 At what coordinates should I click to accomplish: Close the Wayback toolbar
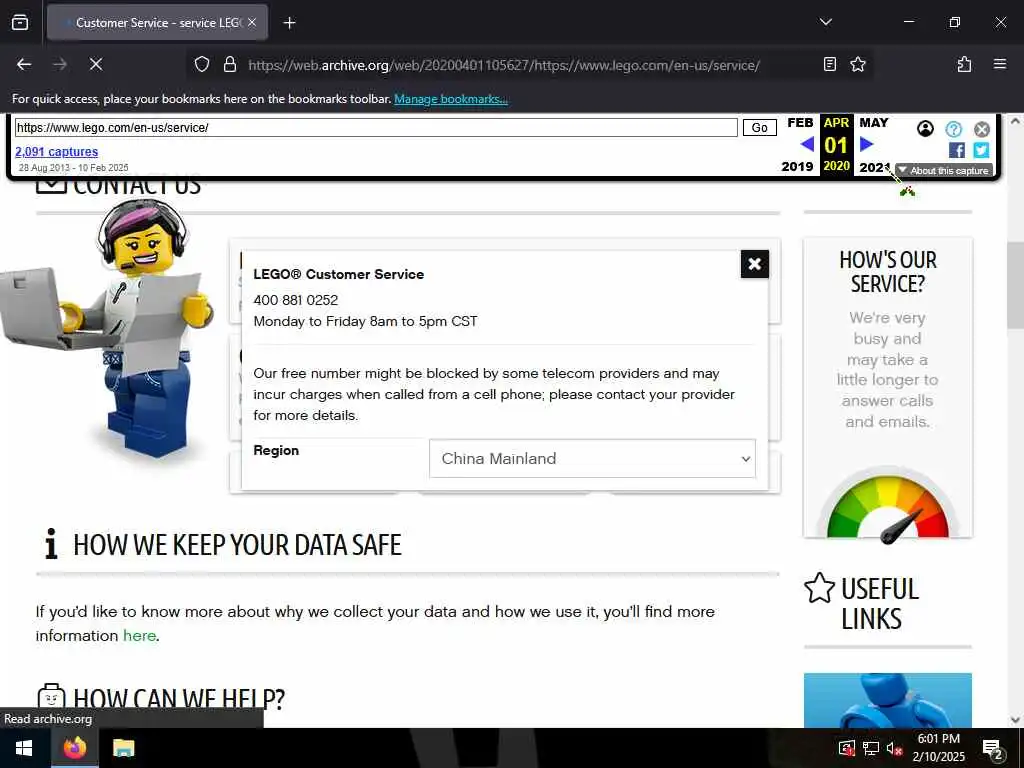click(x=982, y=129)
